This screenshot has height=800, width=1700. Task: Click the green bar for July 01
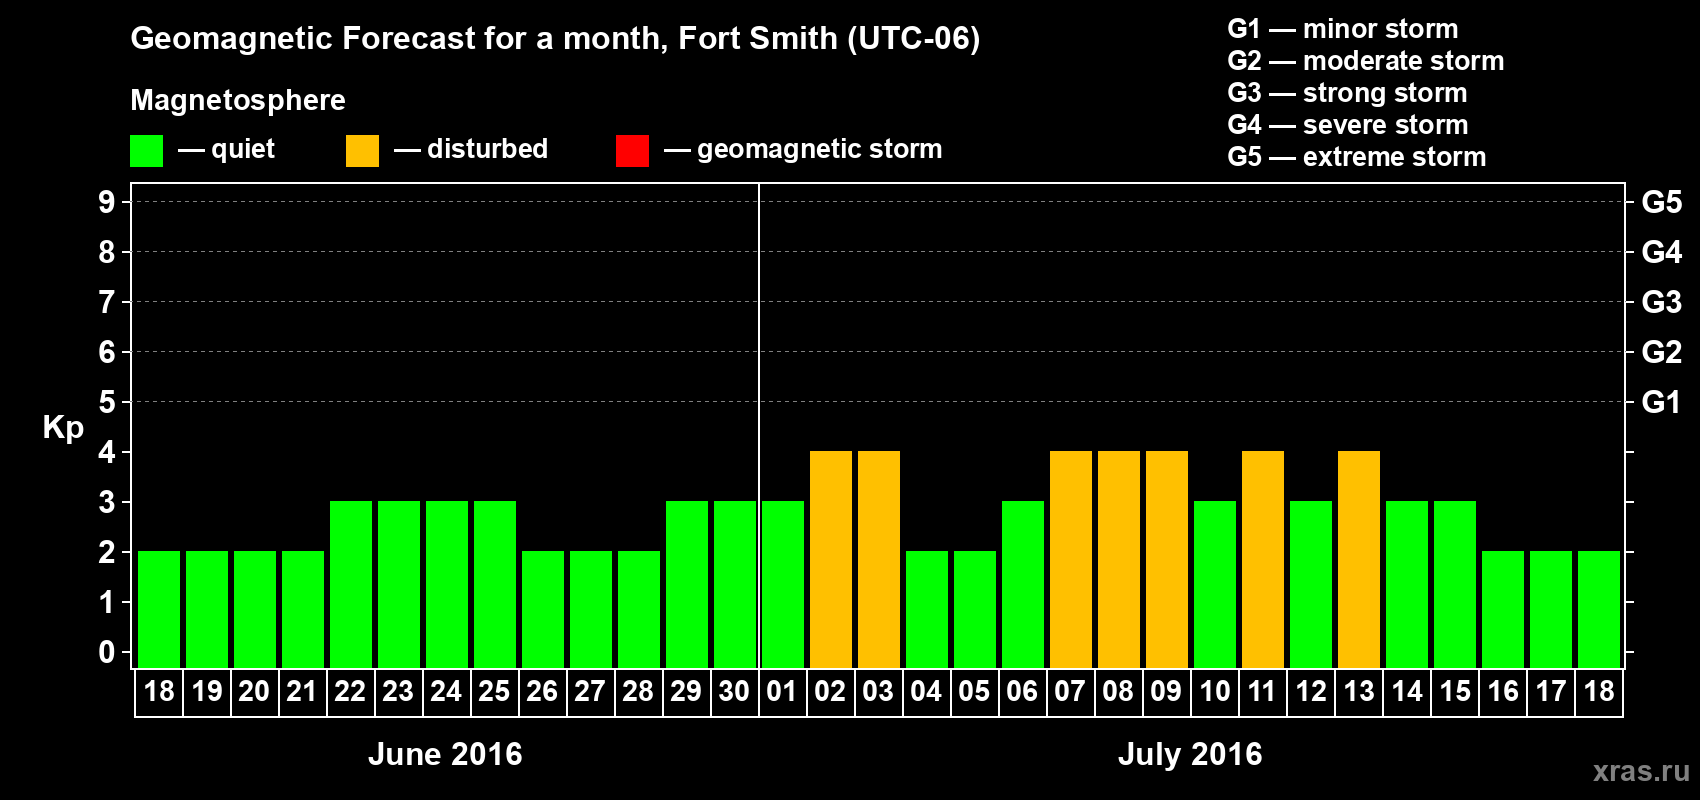tap(783, 584)
